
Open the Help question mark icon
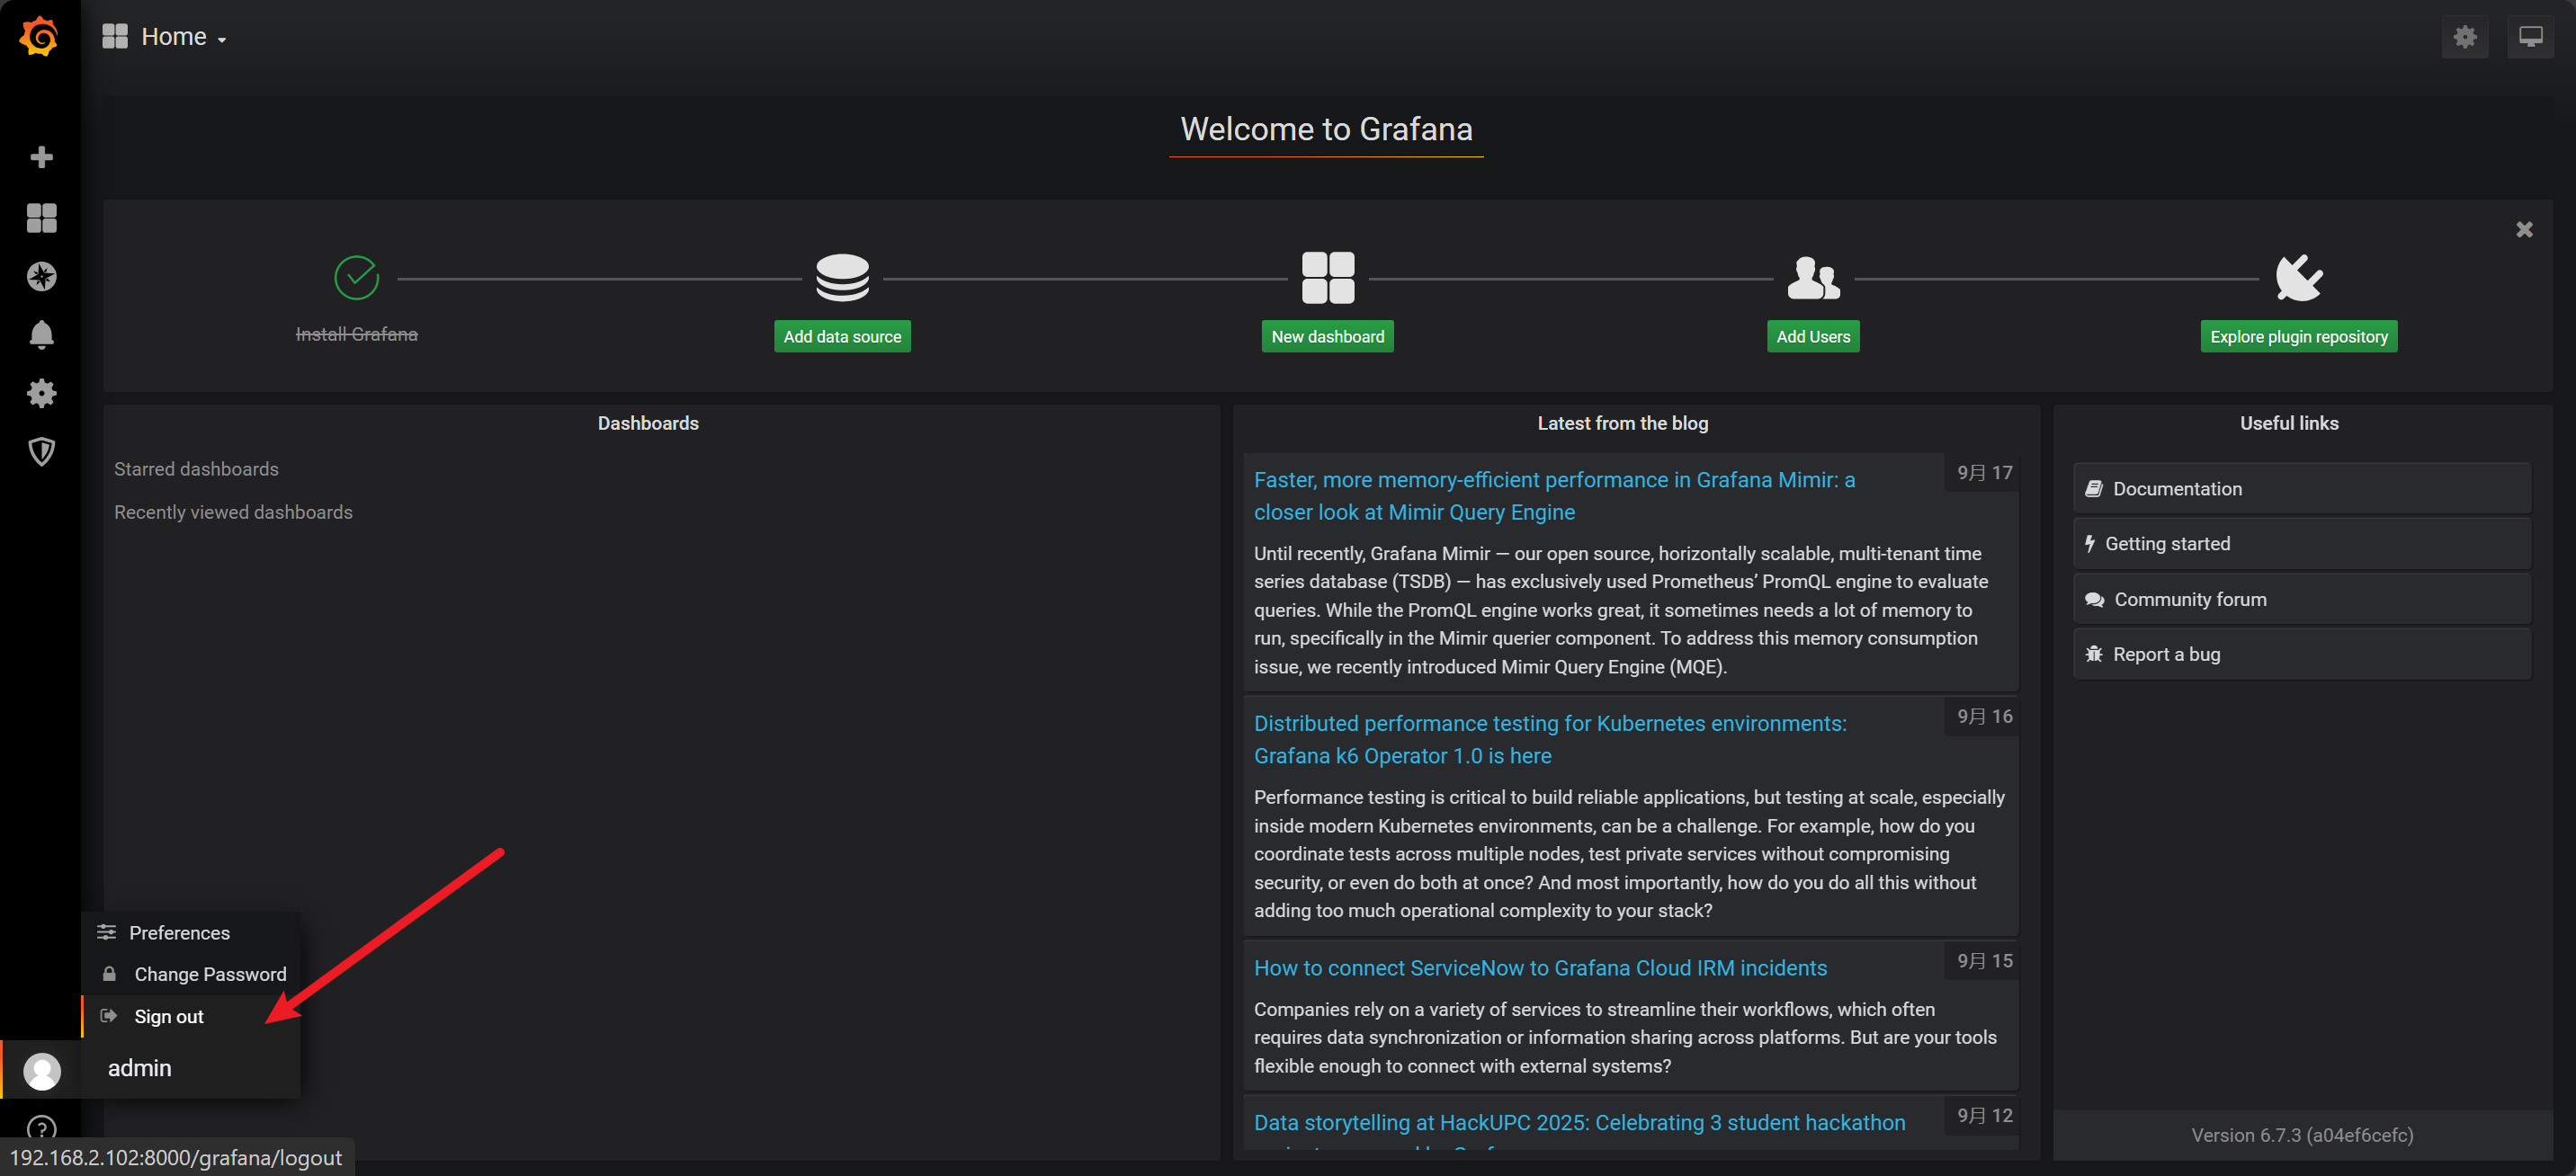click(41, 1128)
